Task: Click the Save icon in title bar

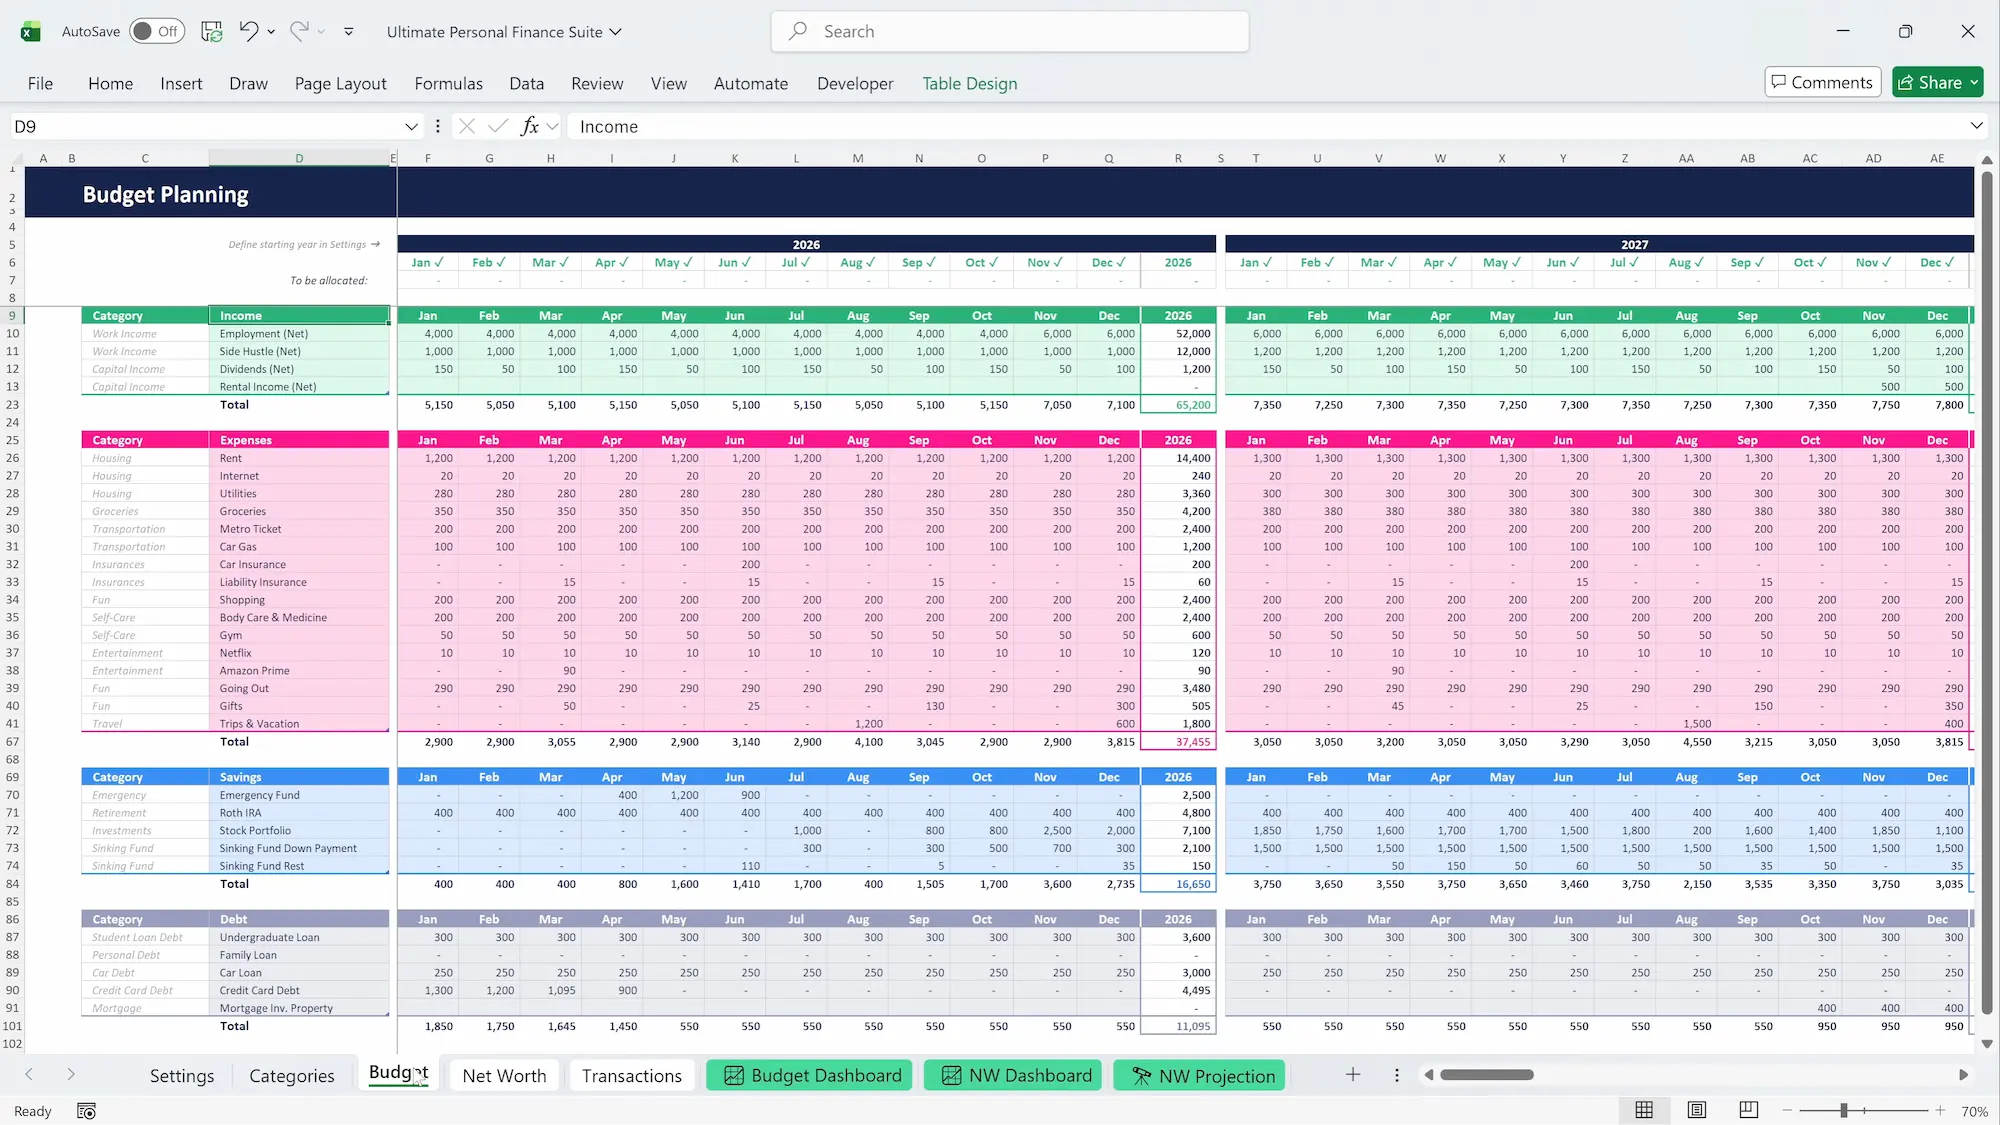Action: coord(211,31)
